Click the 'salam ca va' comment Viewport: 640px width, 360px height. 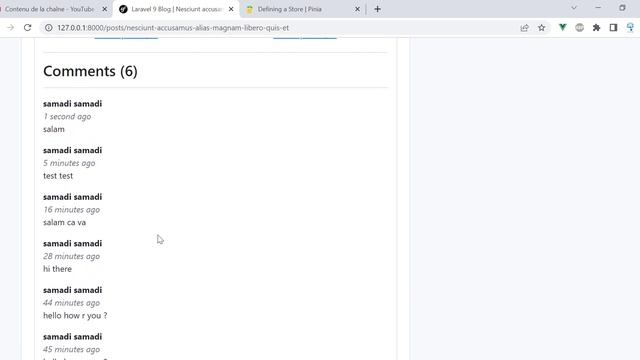point(64,222)
